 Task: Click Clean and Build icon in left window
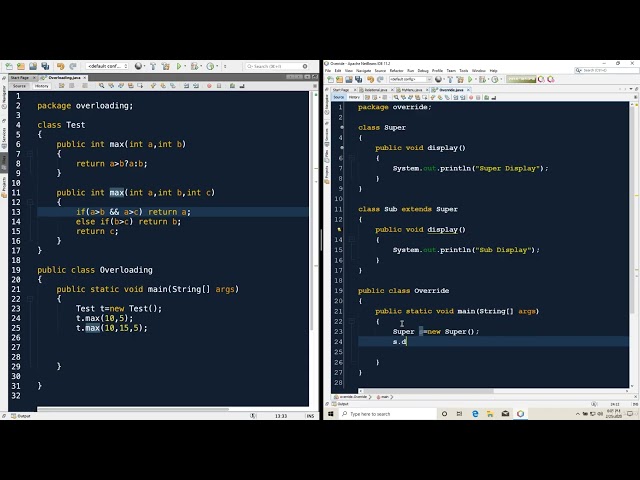pos(165,66)
